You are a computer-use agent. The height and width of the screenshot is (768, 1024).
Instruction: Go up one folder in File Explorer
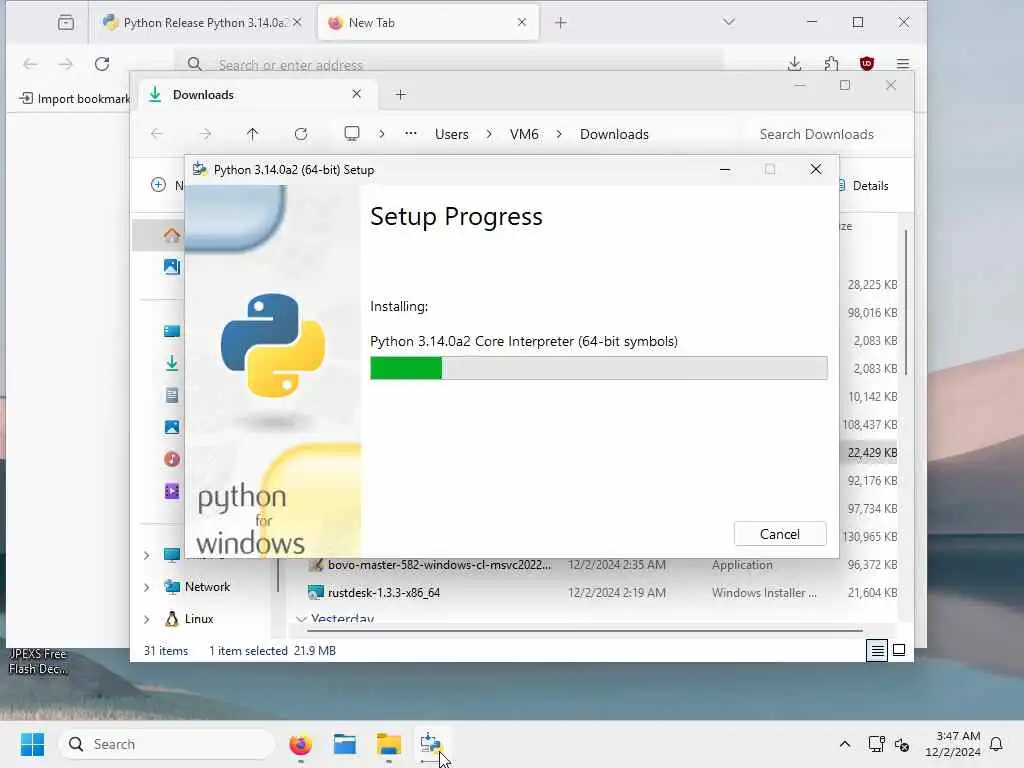click(x=253, y=134)
